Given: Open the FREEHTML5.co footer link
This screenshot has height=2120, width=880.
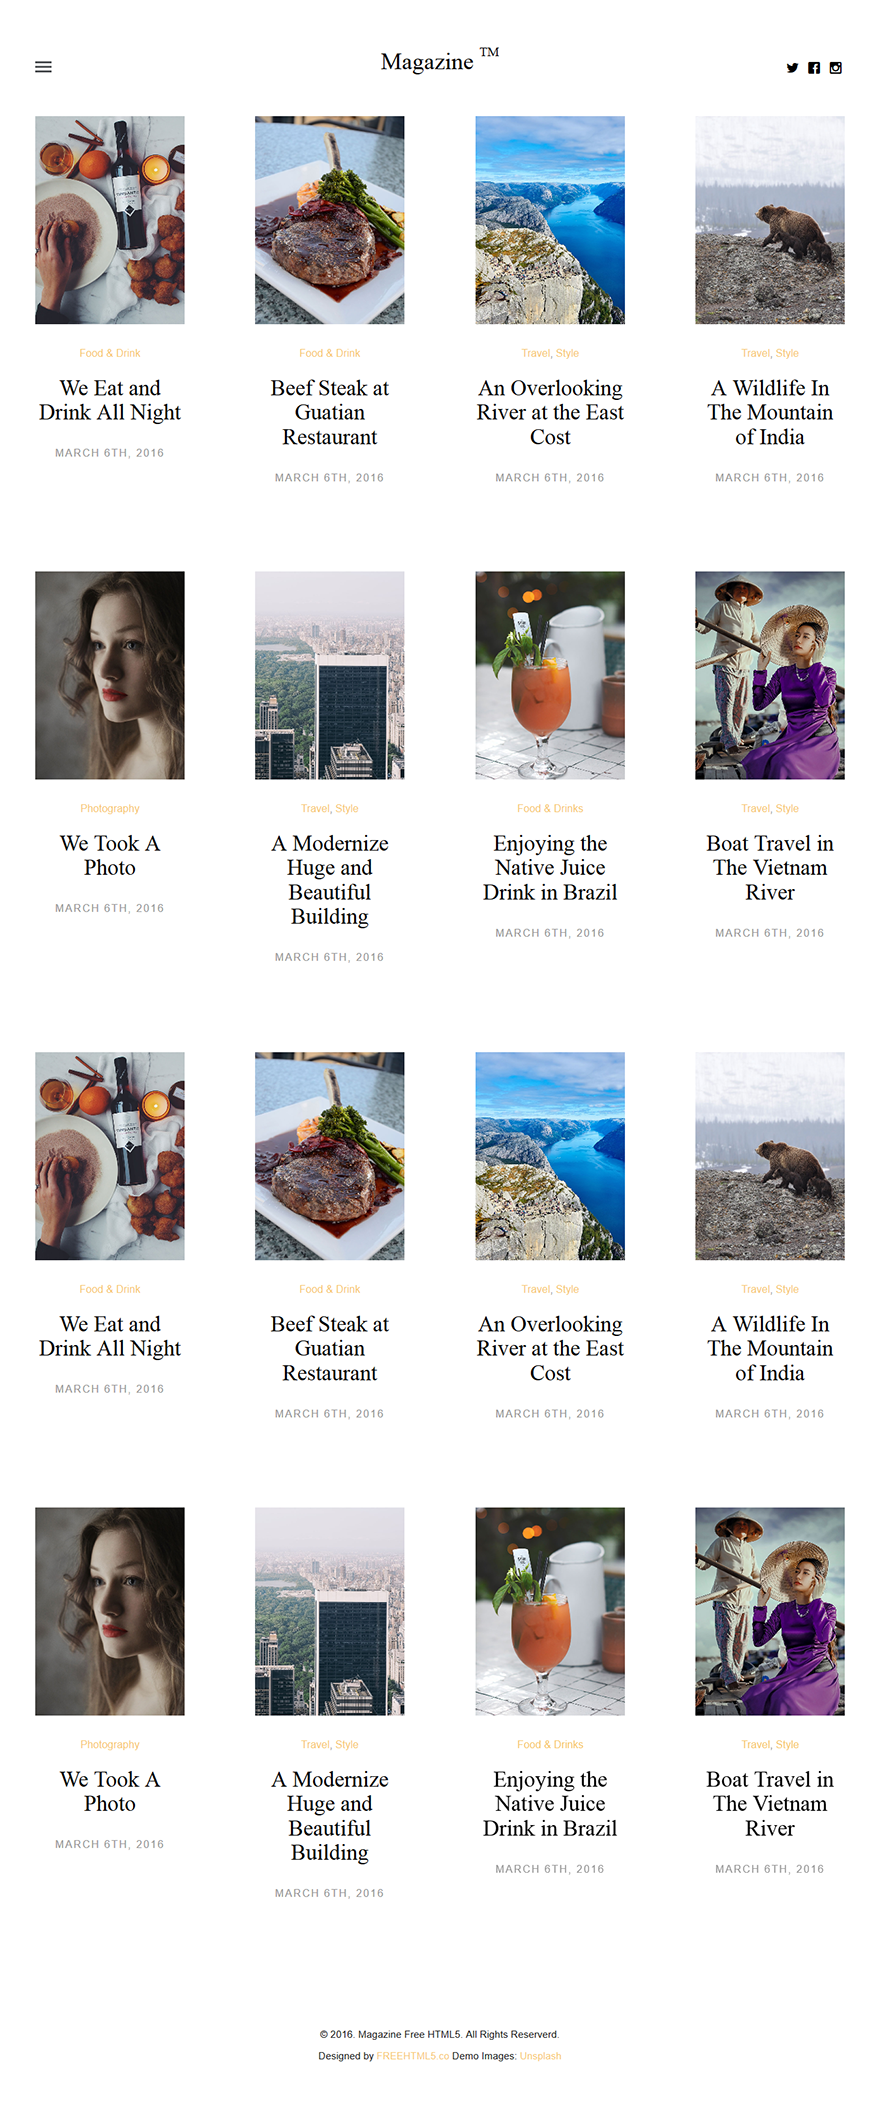Looking at the screenshot, I should coord(412,2056).
